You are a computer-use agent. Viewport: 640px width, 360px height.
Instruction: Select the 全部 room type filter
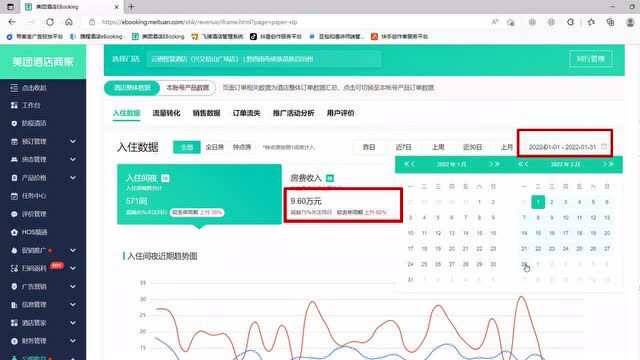click(187, 147)
